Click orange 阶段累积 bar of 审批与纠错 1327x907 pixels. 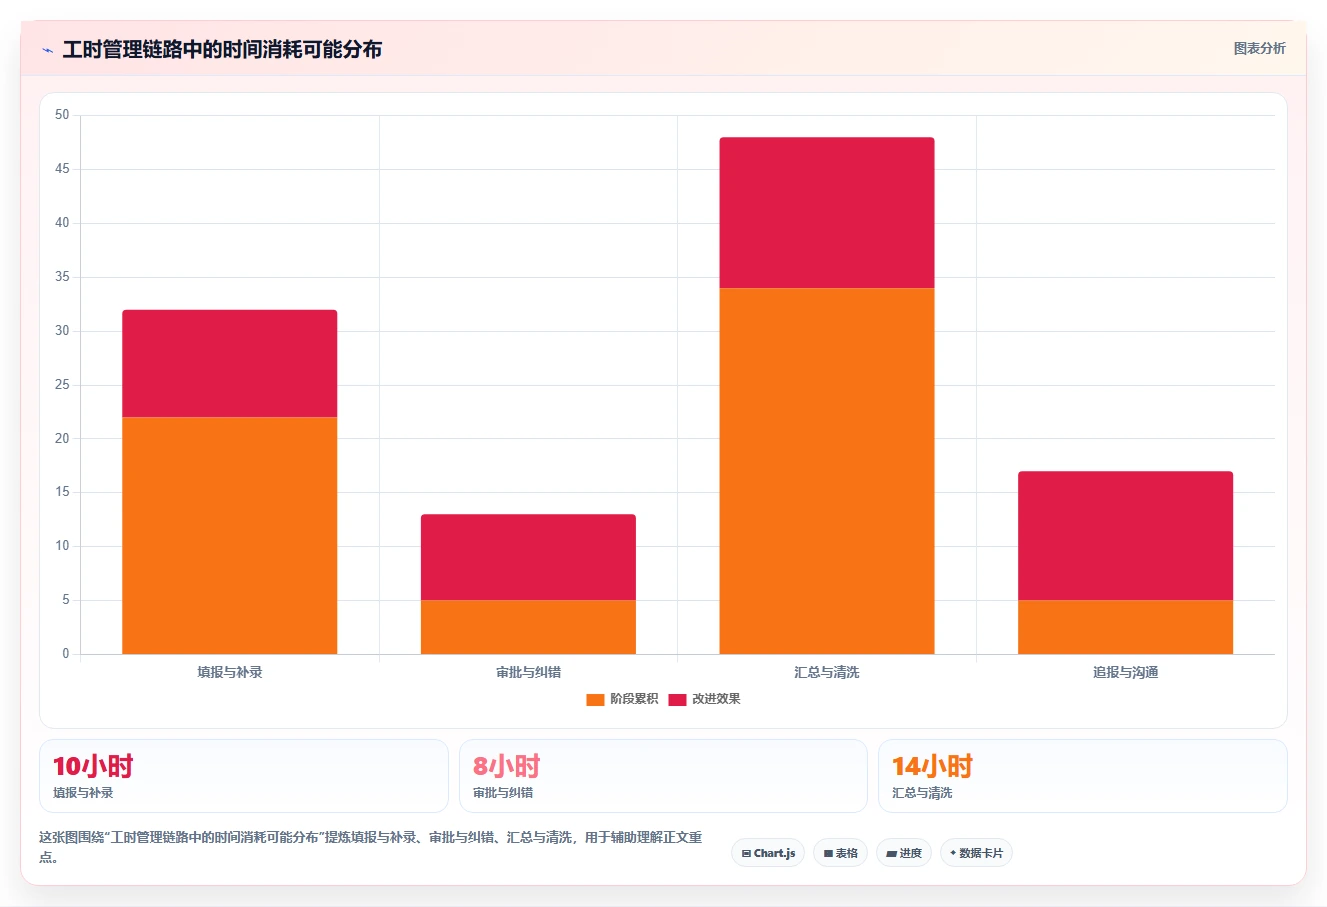(x=528, y=627)
